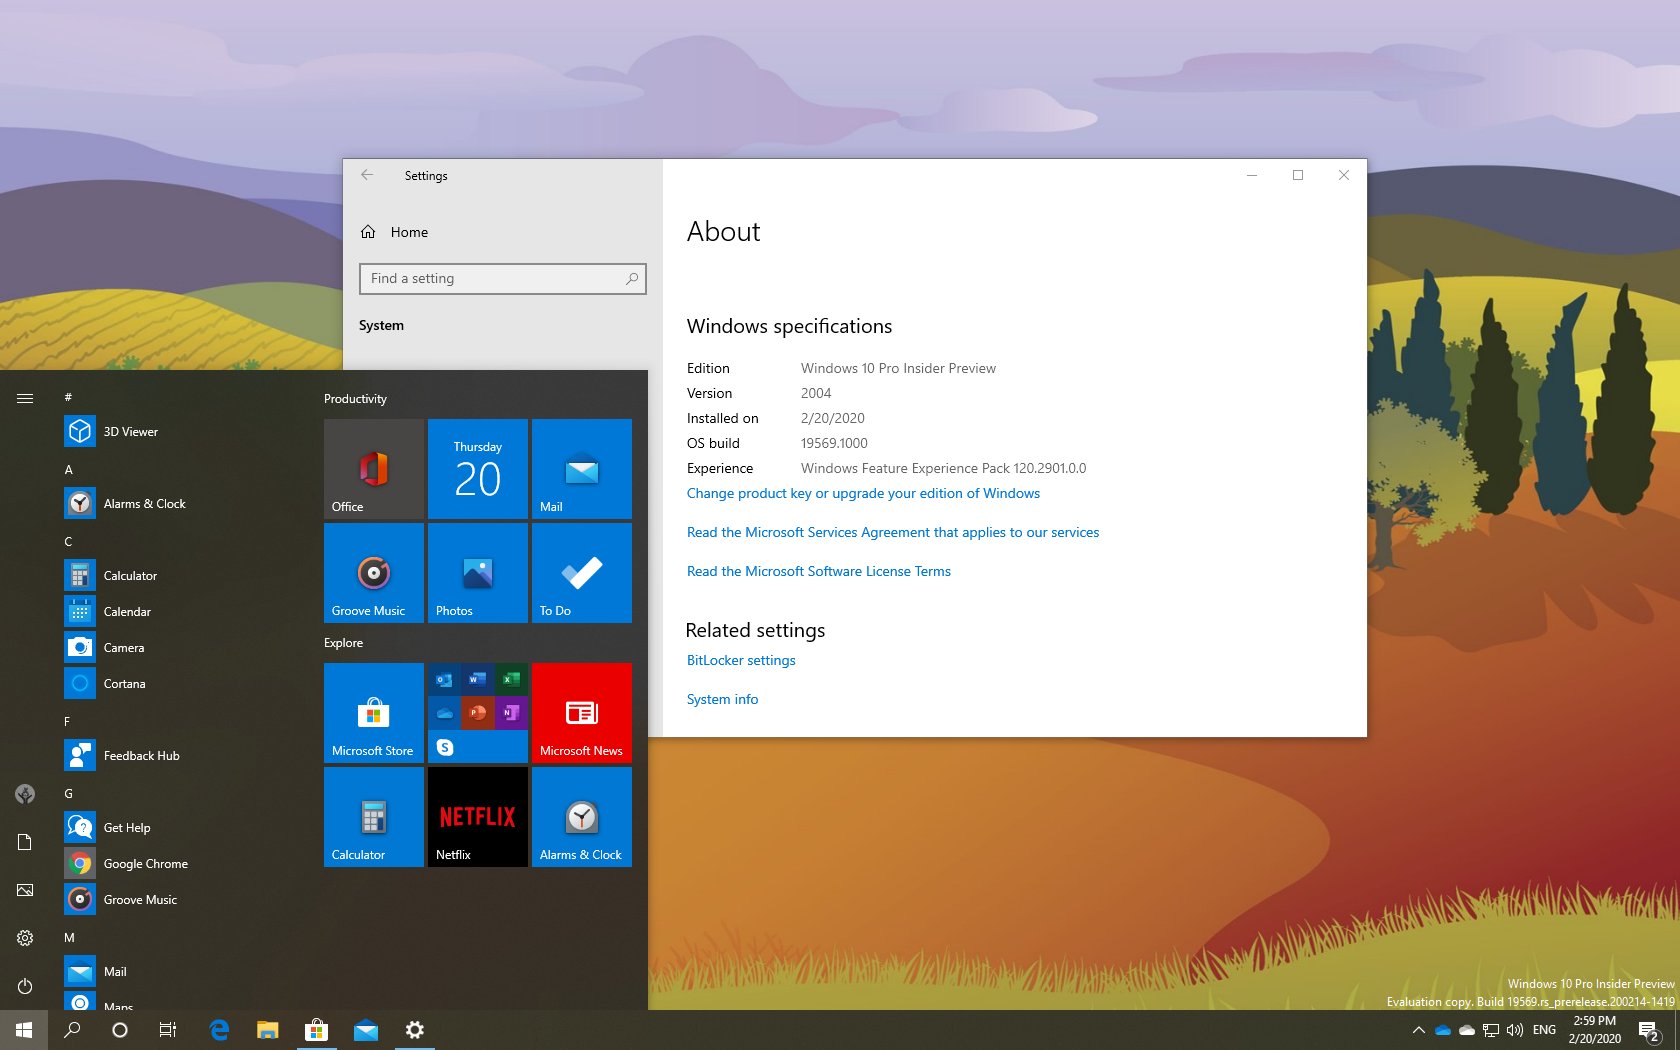
Task: Jump to letter C section header
Action: 69,542
